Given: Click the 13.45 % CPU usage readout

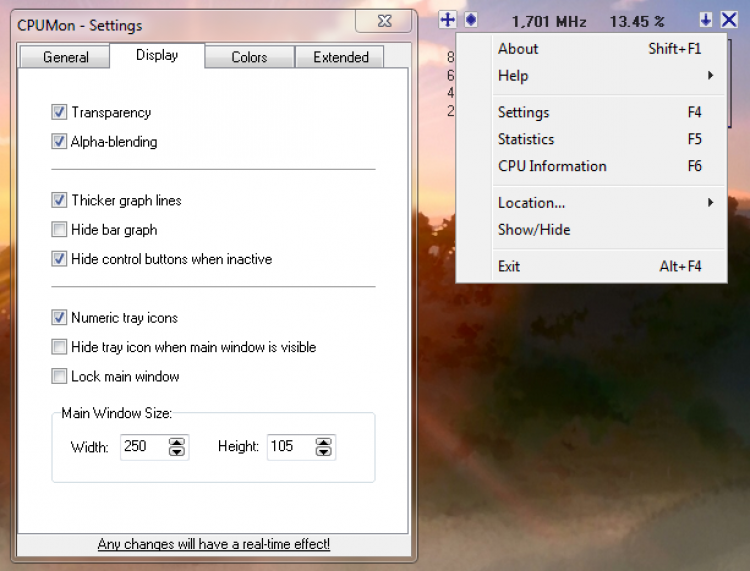Looking at the screenshot, I should [x=637, y=22].
